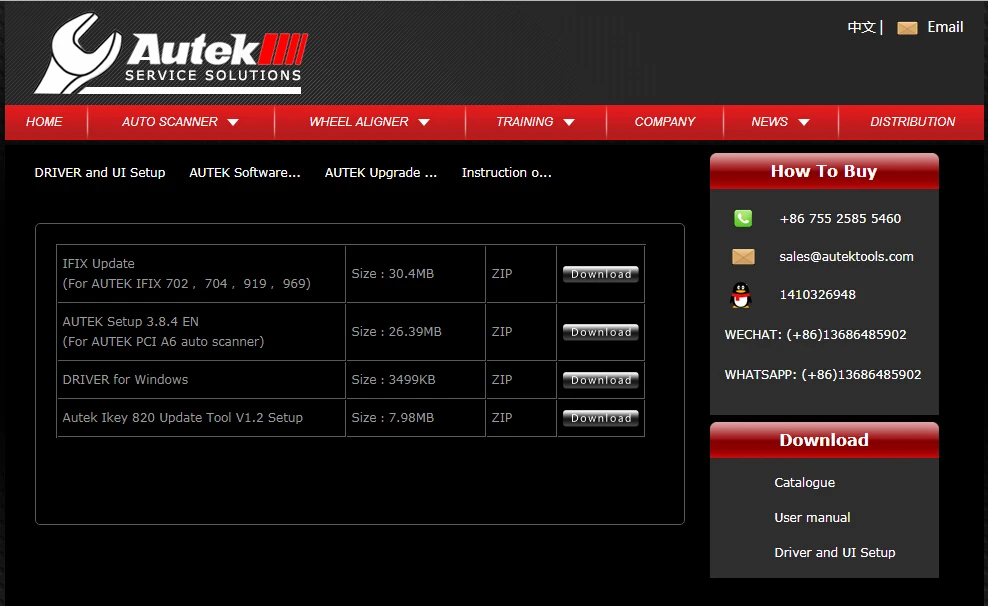988x606 pixels.
Task: Click Autek Ikey 820 Update Tool title
Action: (x=183, y=417)
